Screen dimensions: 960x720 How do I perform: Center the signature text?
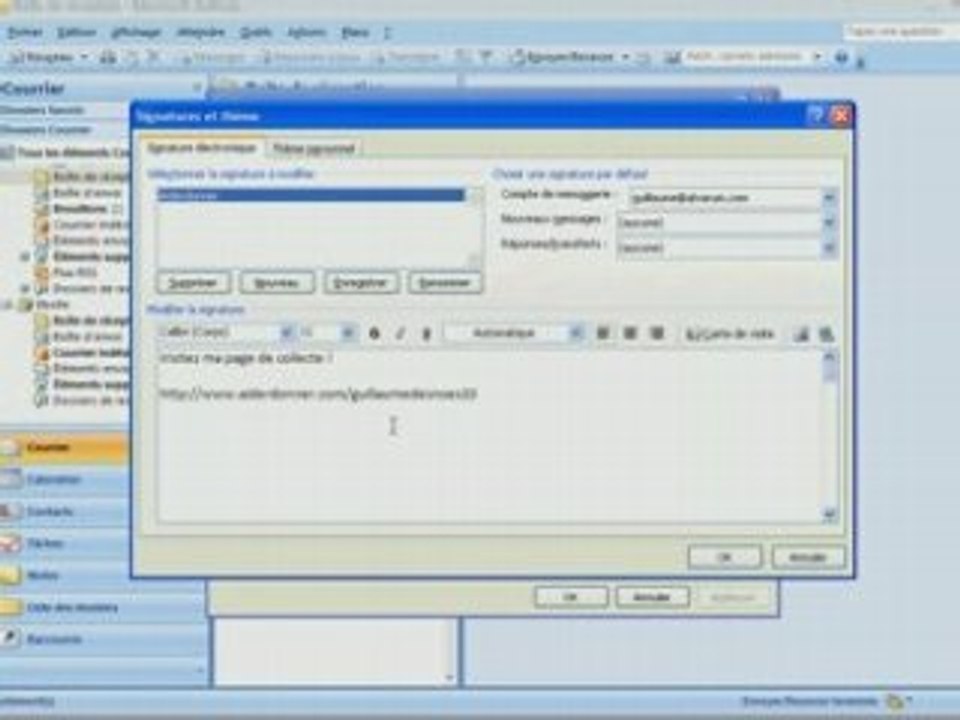(x=630, y=333)
